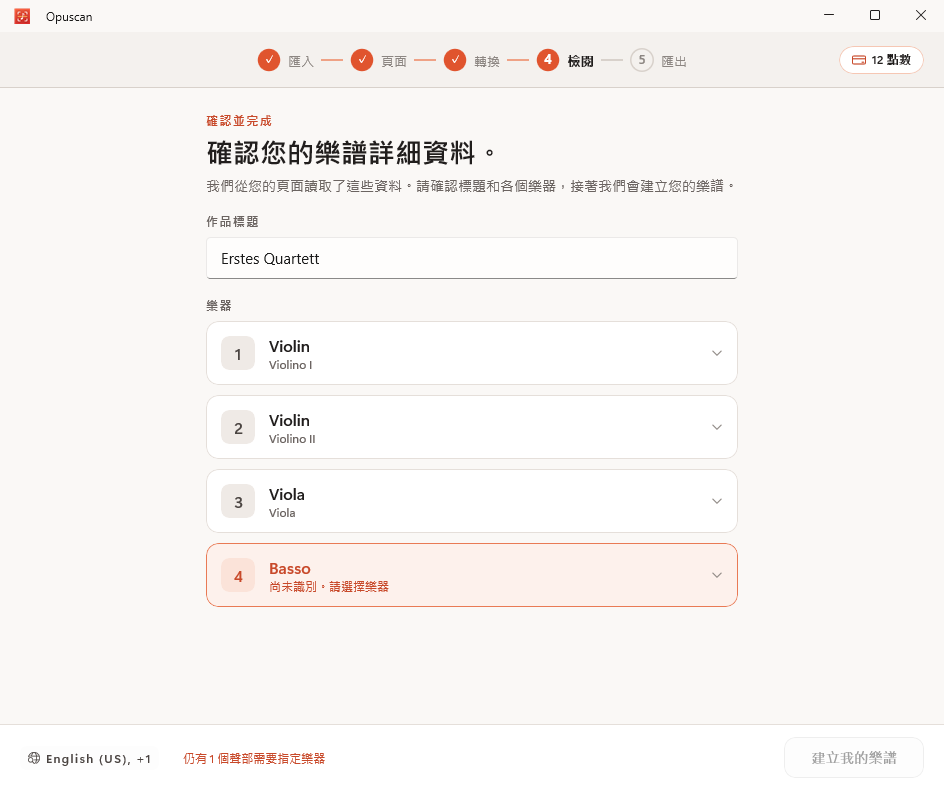Click the 建立我的樂譜 button
Viewport: 944px width, 790px height.
point(854,758)
